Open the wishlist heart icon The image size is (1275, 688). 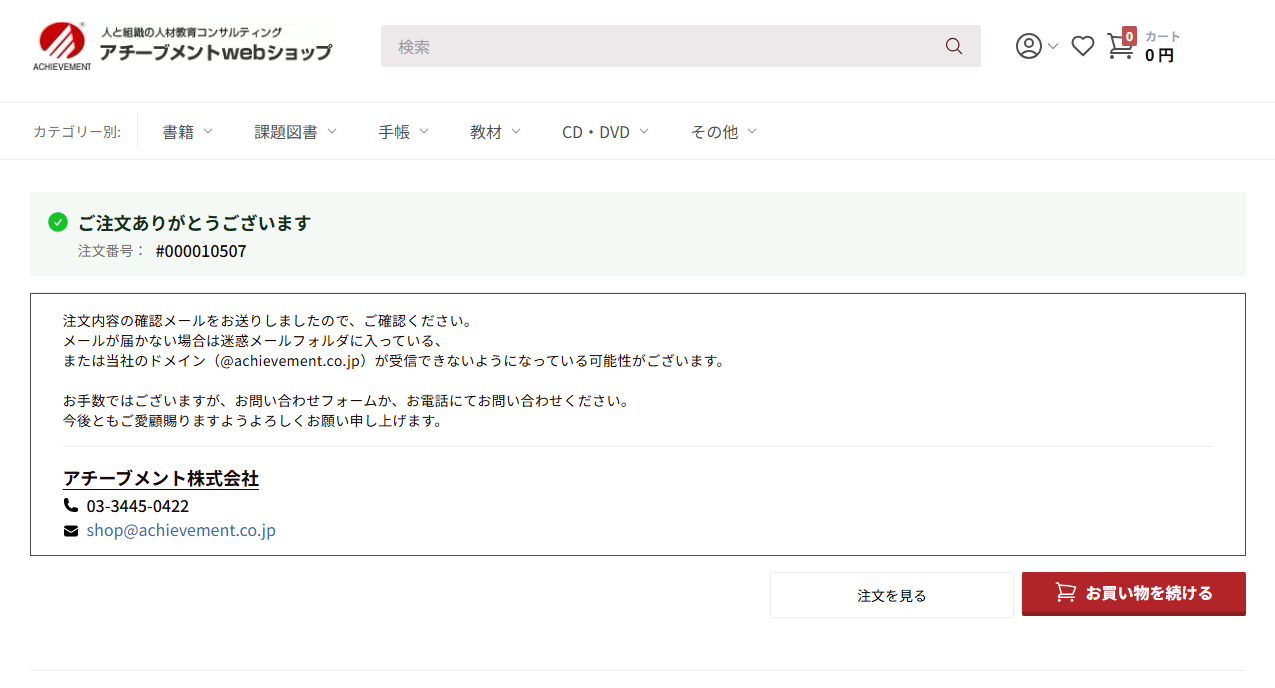pyautogui.click(x=1083, y=46)
